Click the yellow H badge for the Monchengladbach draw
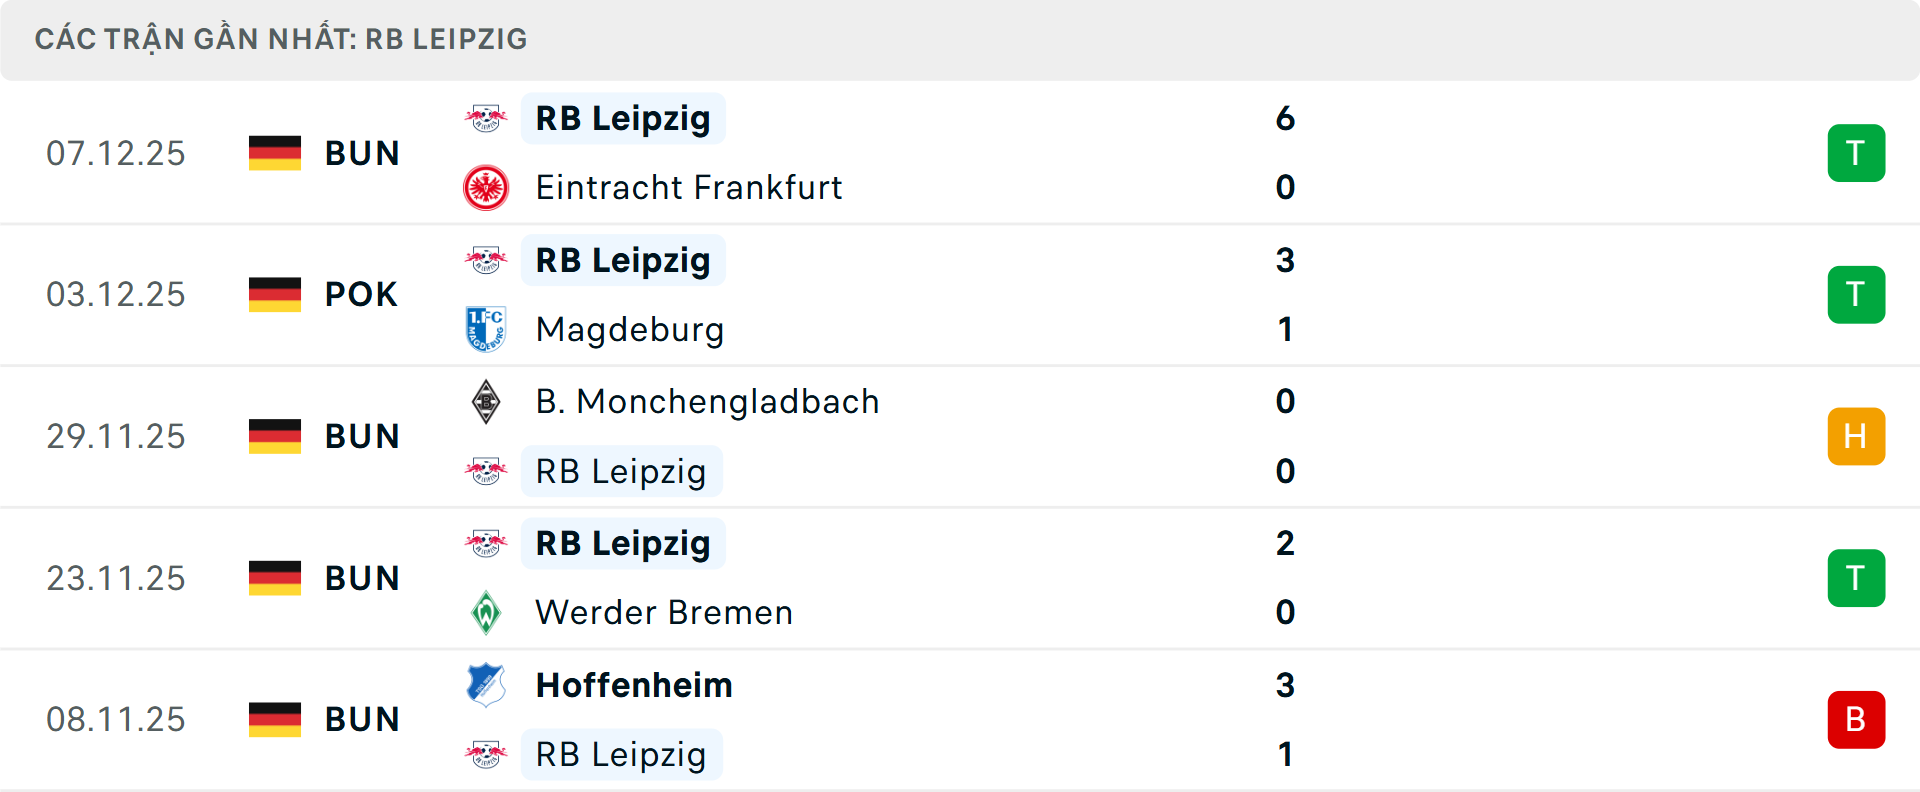 point(1856,436)
